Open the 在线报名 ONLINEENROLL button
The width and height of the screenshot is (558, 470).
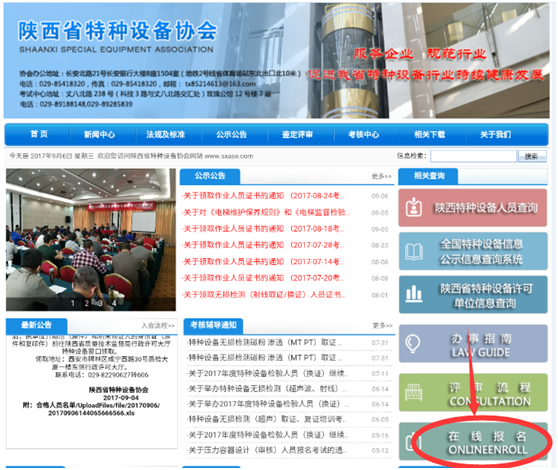coord(473,442)
